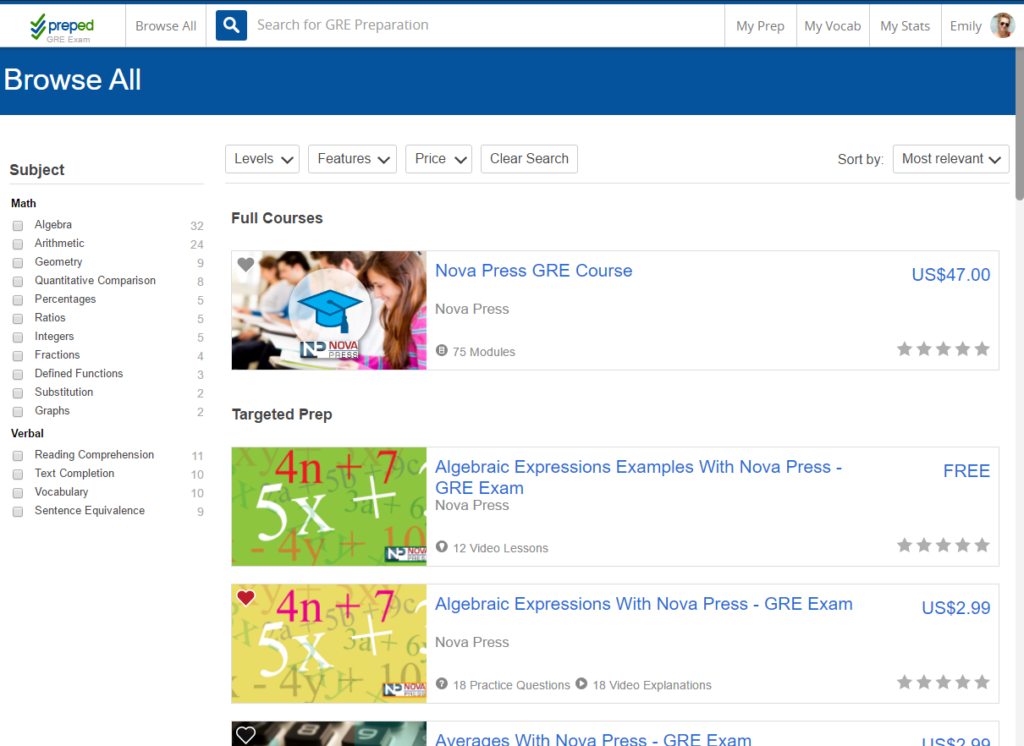1024x746 pixels.
Task: Click the 18 Video Explanations play icon
Action: coord(581,684)
